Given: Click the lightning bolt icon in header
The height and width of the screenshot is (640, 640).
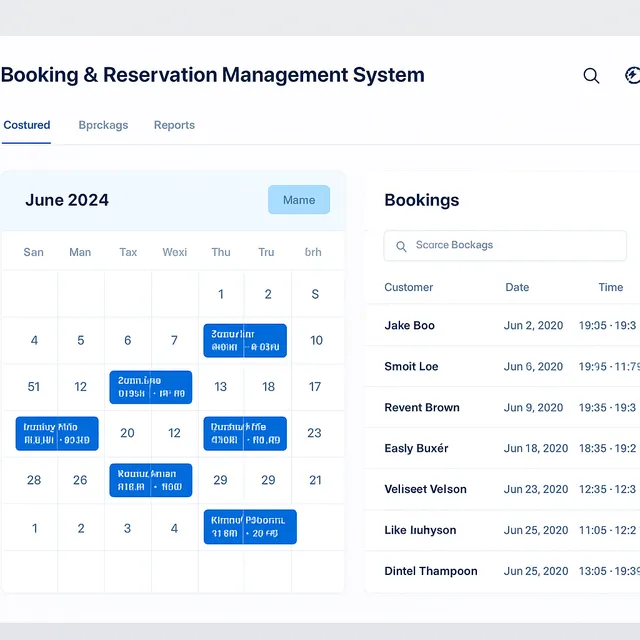Looking at the screenshot, I should pyautogui.click(x=632, y=75).
